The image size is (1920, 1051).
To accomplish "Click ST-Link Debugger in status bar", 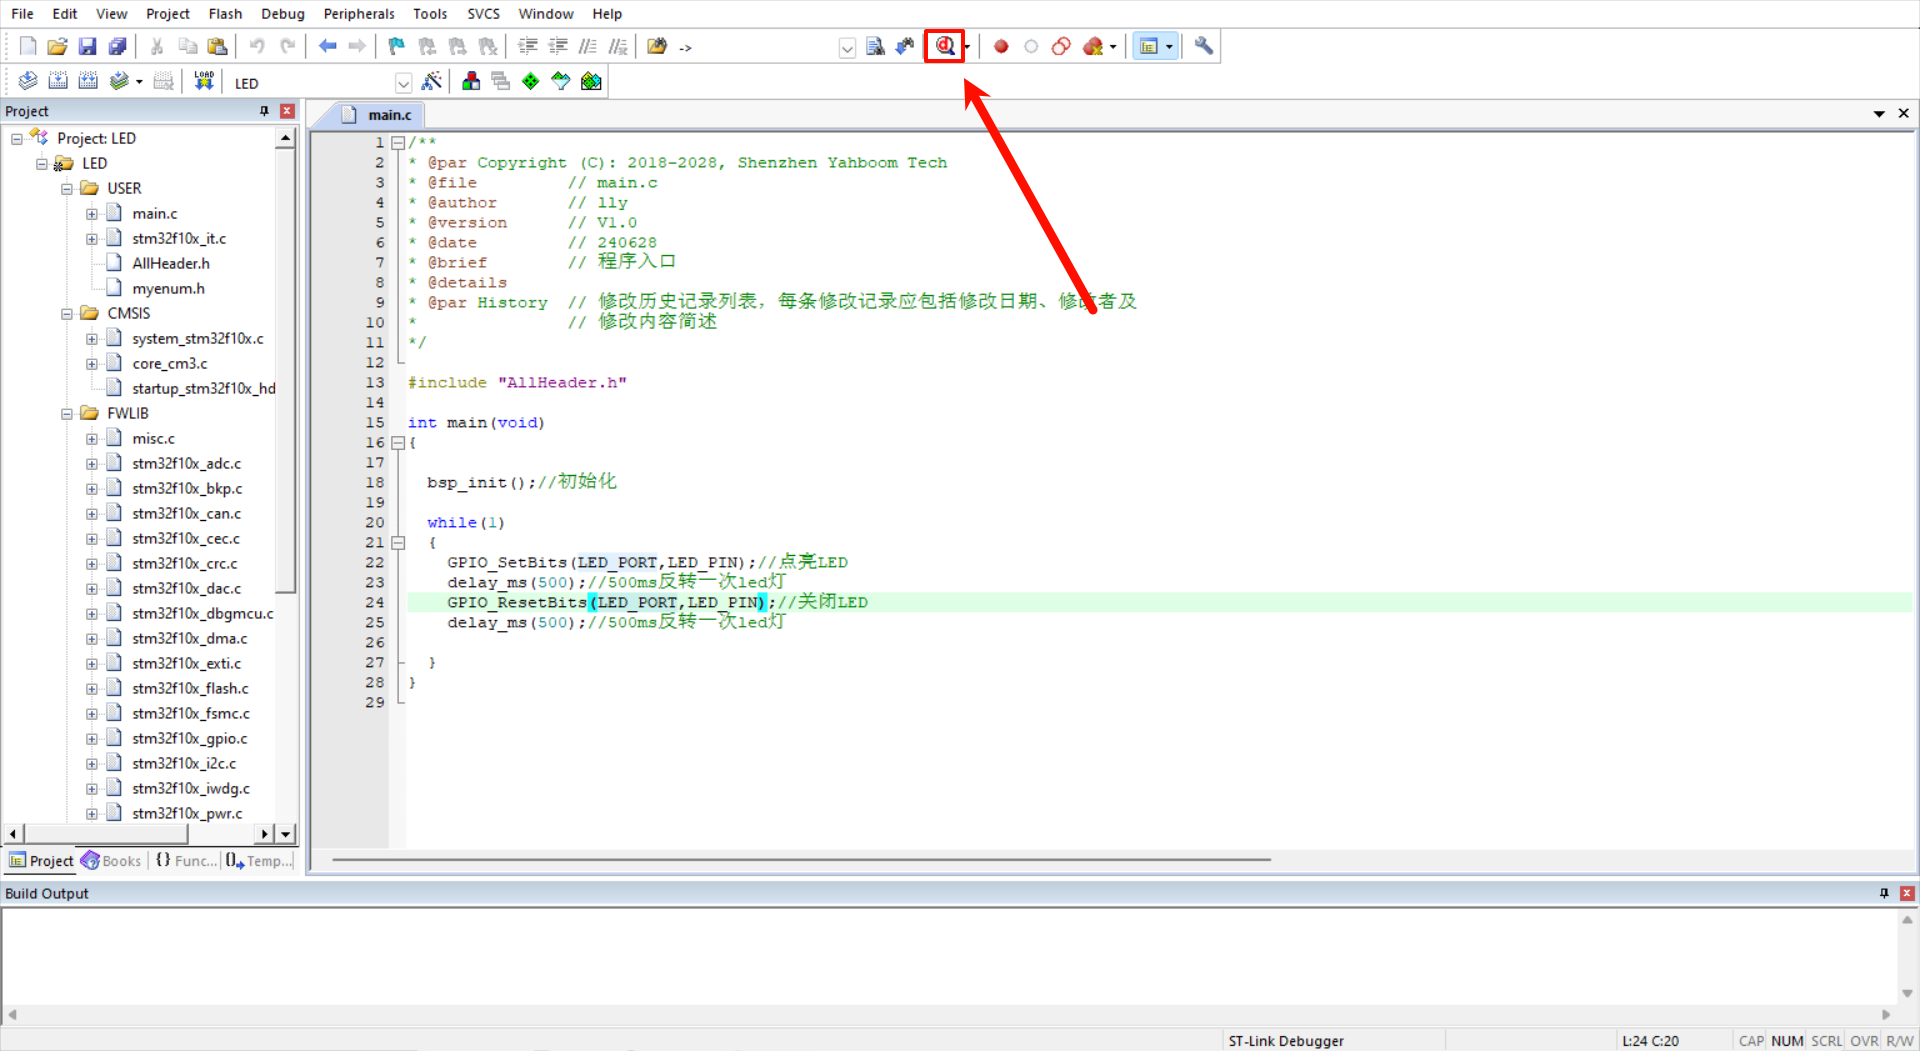I will [x=1286, y=1040].
